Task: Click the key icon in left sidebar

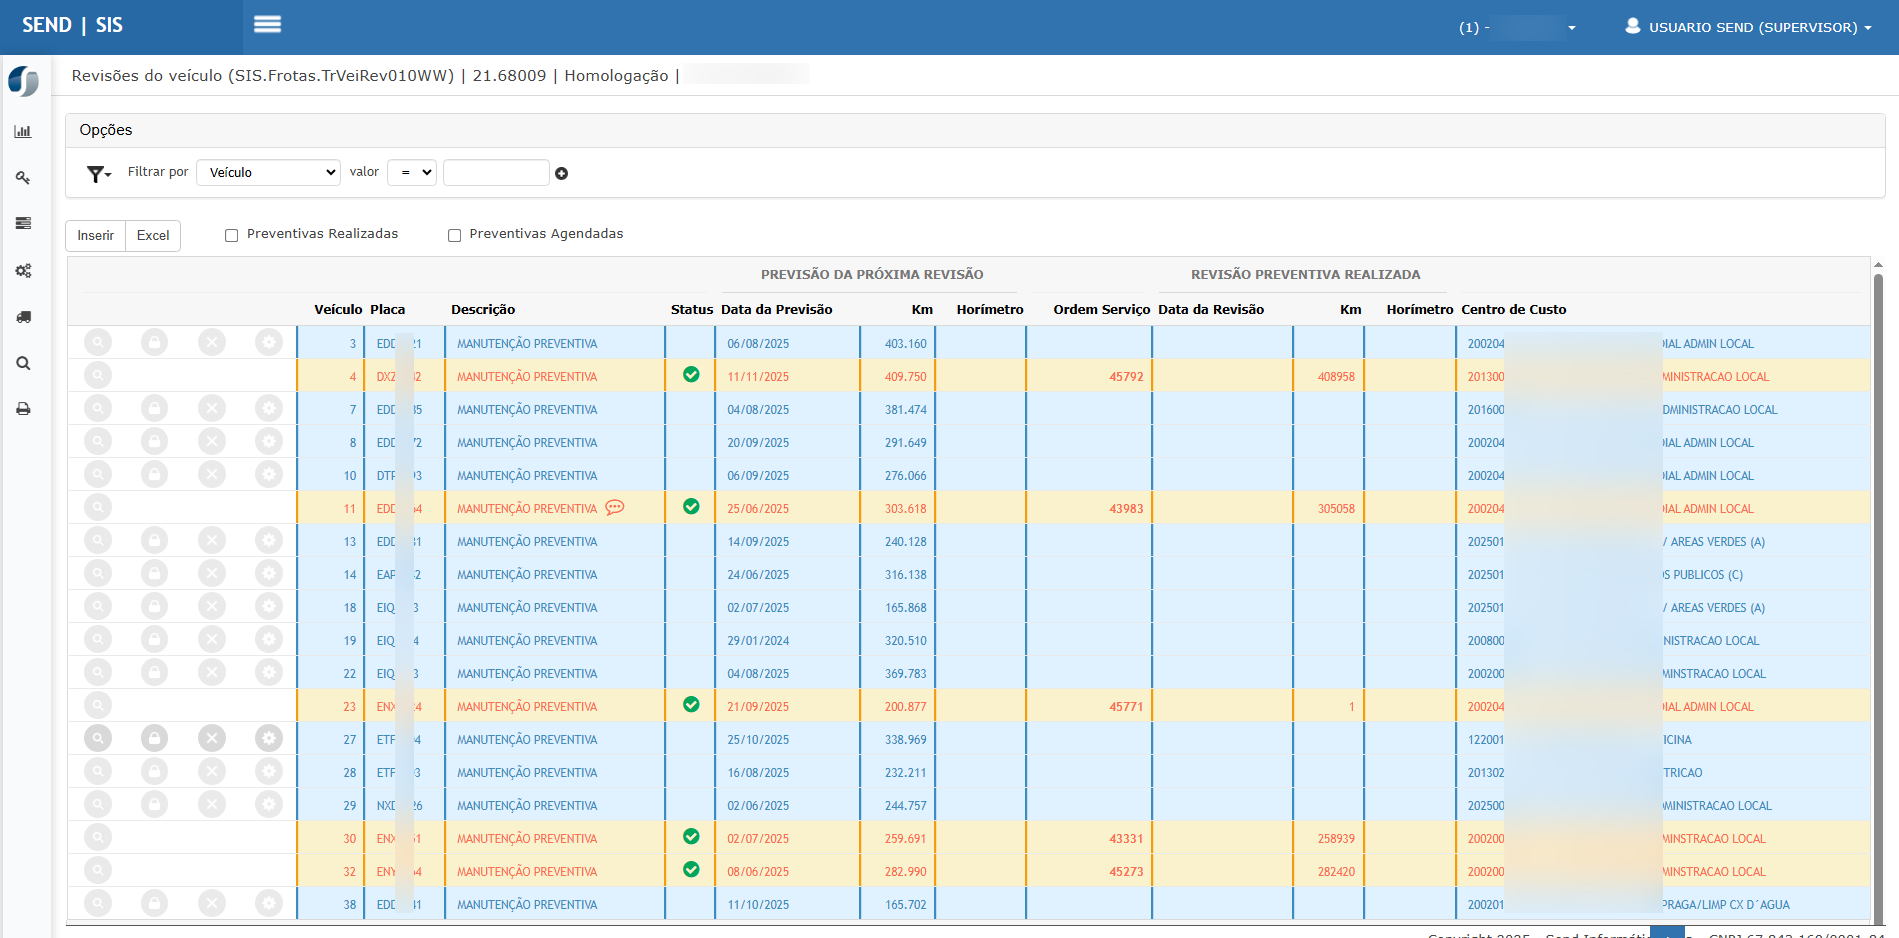Action: (x=23, y=178)
